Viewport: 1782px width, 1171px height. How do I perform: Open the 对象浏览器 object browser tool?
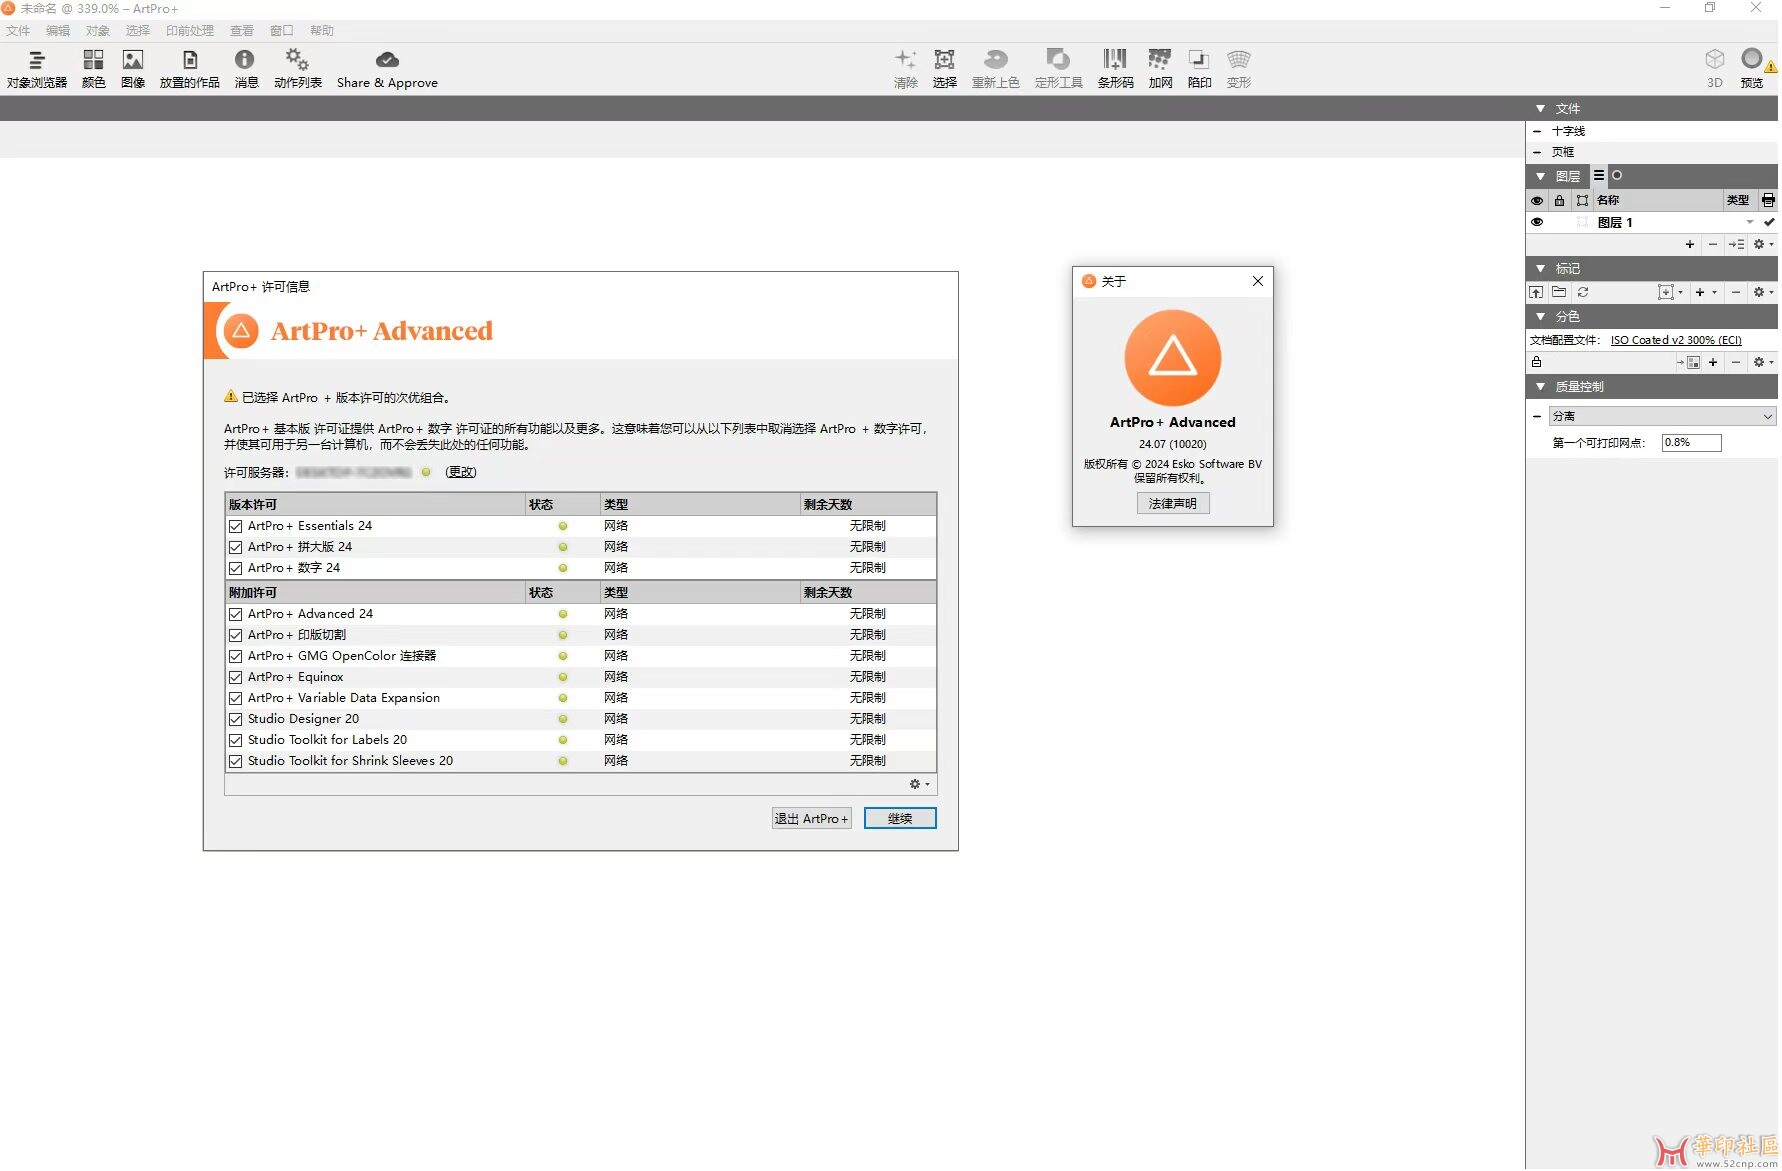pos(37,70)
